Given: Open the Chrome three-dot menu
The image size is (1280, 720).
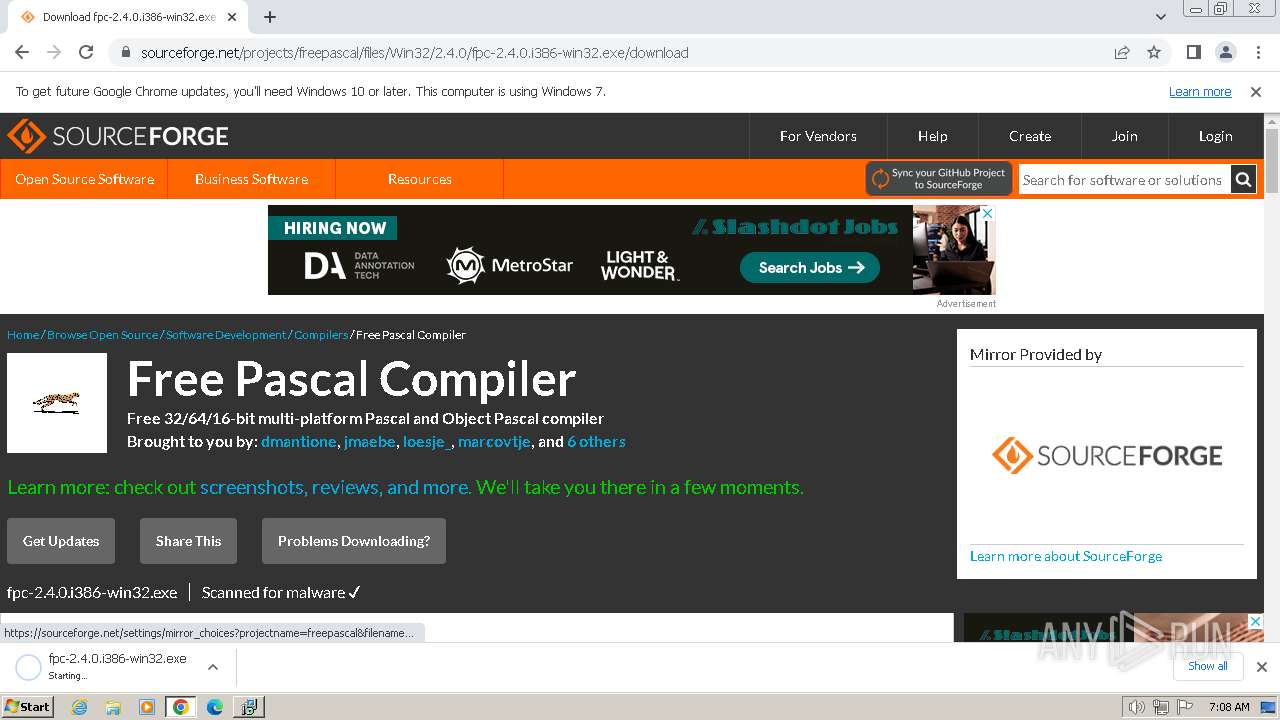Looking at the screenshot, I should [x=1258, y=52].
